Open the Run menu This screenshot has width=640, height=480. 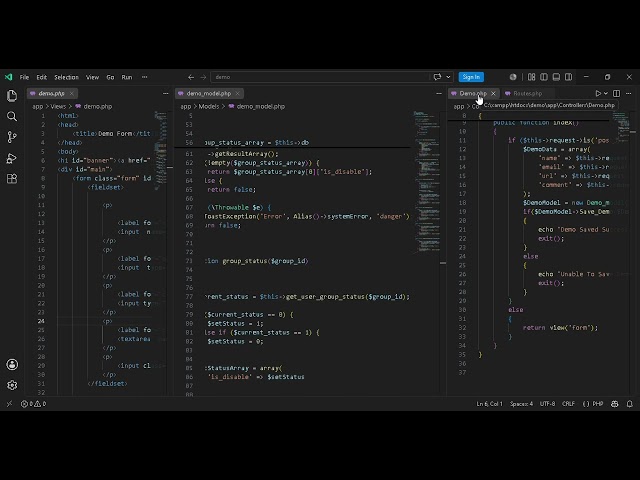click(x=127, y=77)
